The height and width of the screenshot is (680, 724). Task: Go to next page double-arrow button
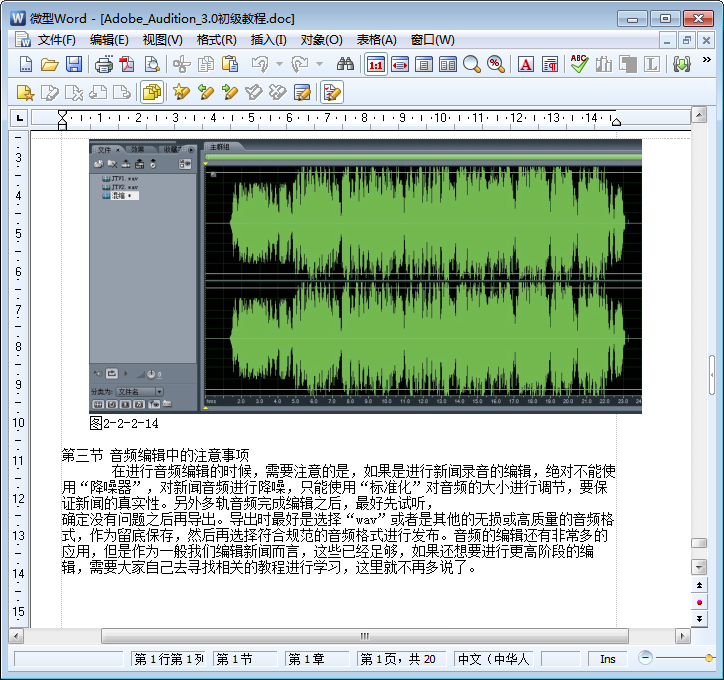(699, 619)
